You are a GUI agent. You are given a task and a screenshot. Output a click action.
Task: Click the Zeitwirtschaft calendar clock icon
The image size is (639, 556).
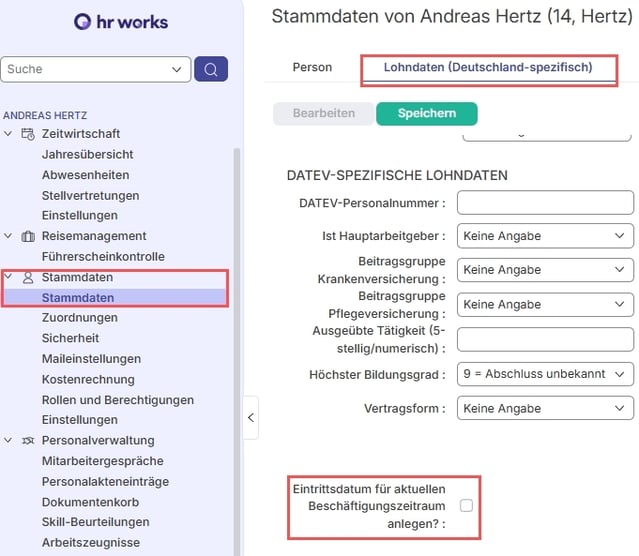tap(28, 134)
